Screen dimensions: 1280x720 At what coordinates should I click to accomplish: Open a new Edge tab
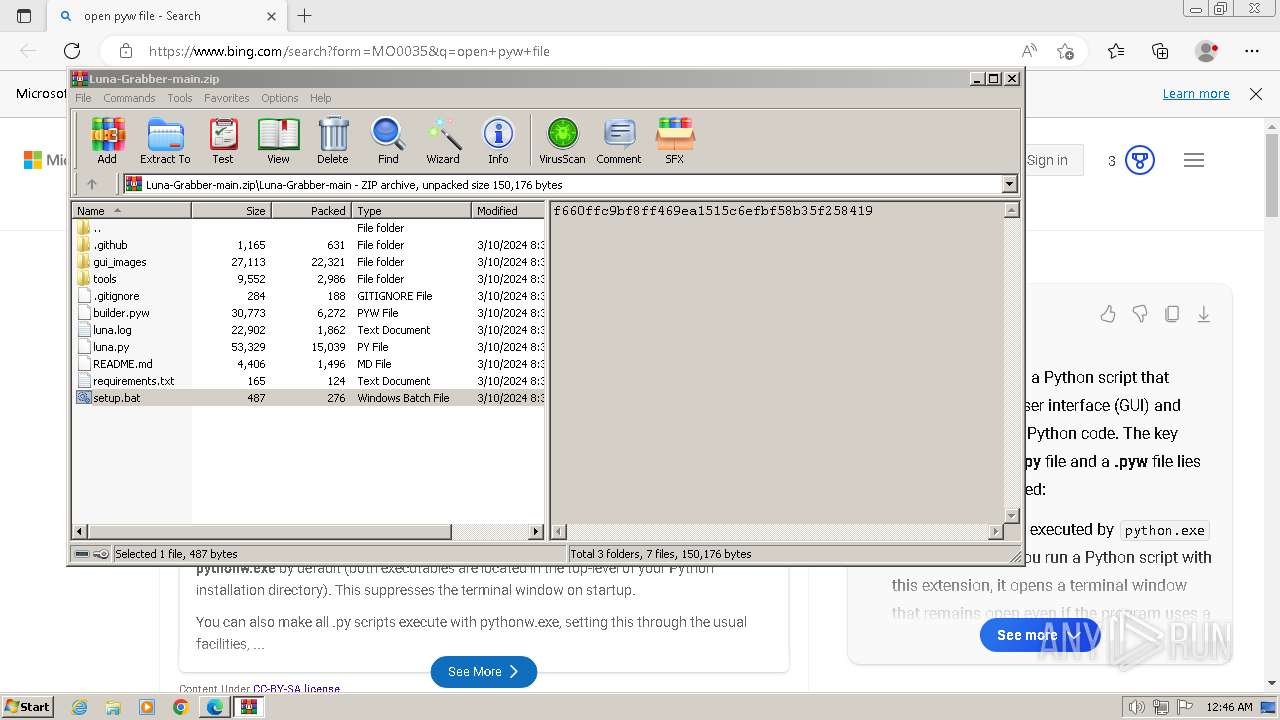(x=305, y=16)
